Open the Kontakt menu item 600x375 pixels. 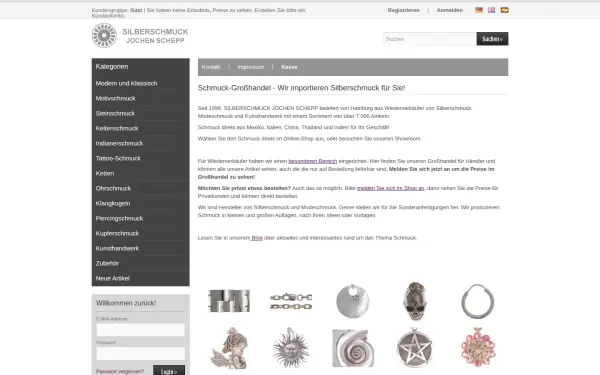pyautogui.click(x=211, y=67)
